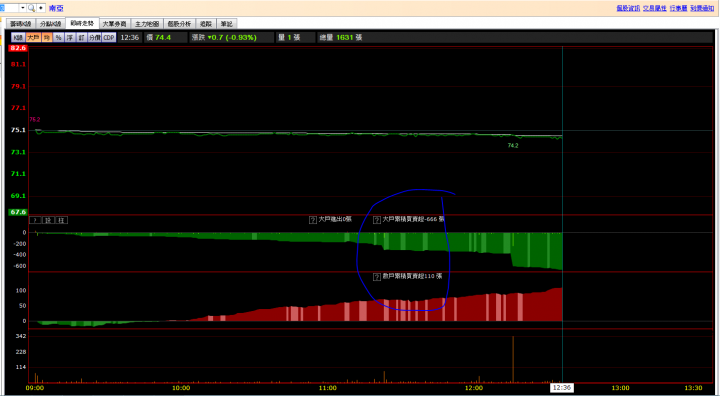720x396 pixels.
Task: Open the 個股資訊 link
Action: (628, 8)
